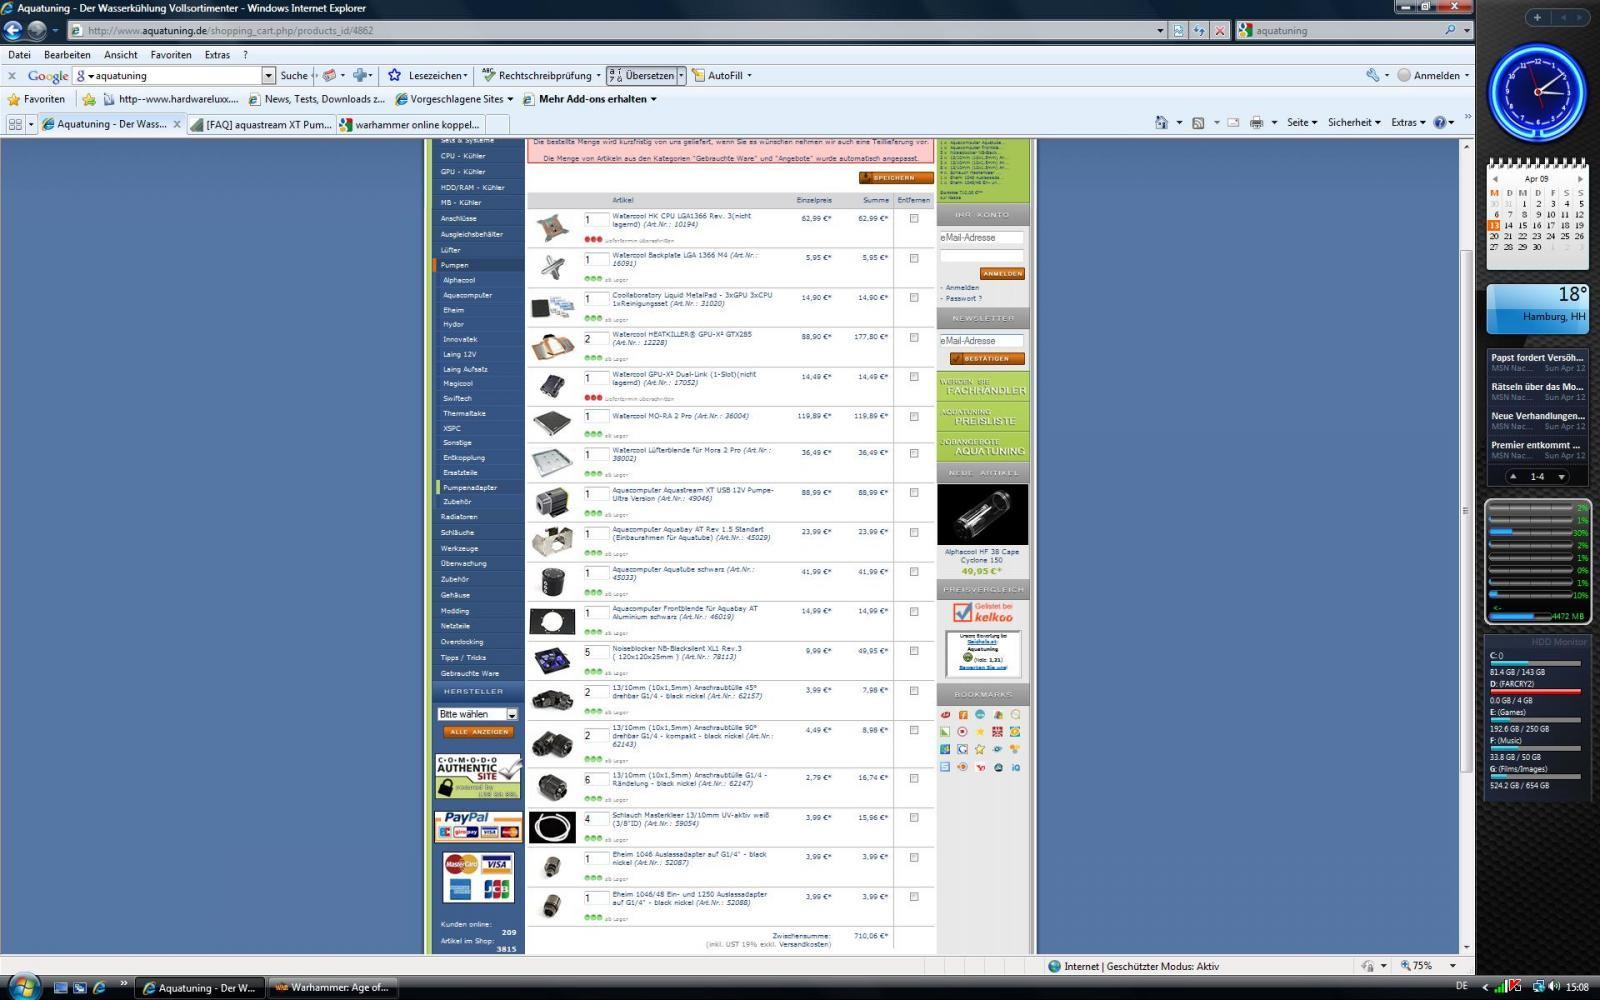The width and height of the screenshot is (1600, 1000).
Task: Click the Ihr Konto eMail-Adresse field
Action: click(x=981, y=238)
